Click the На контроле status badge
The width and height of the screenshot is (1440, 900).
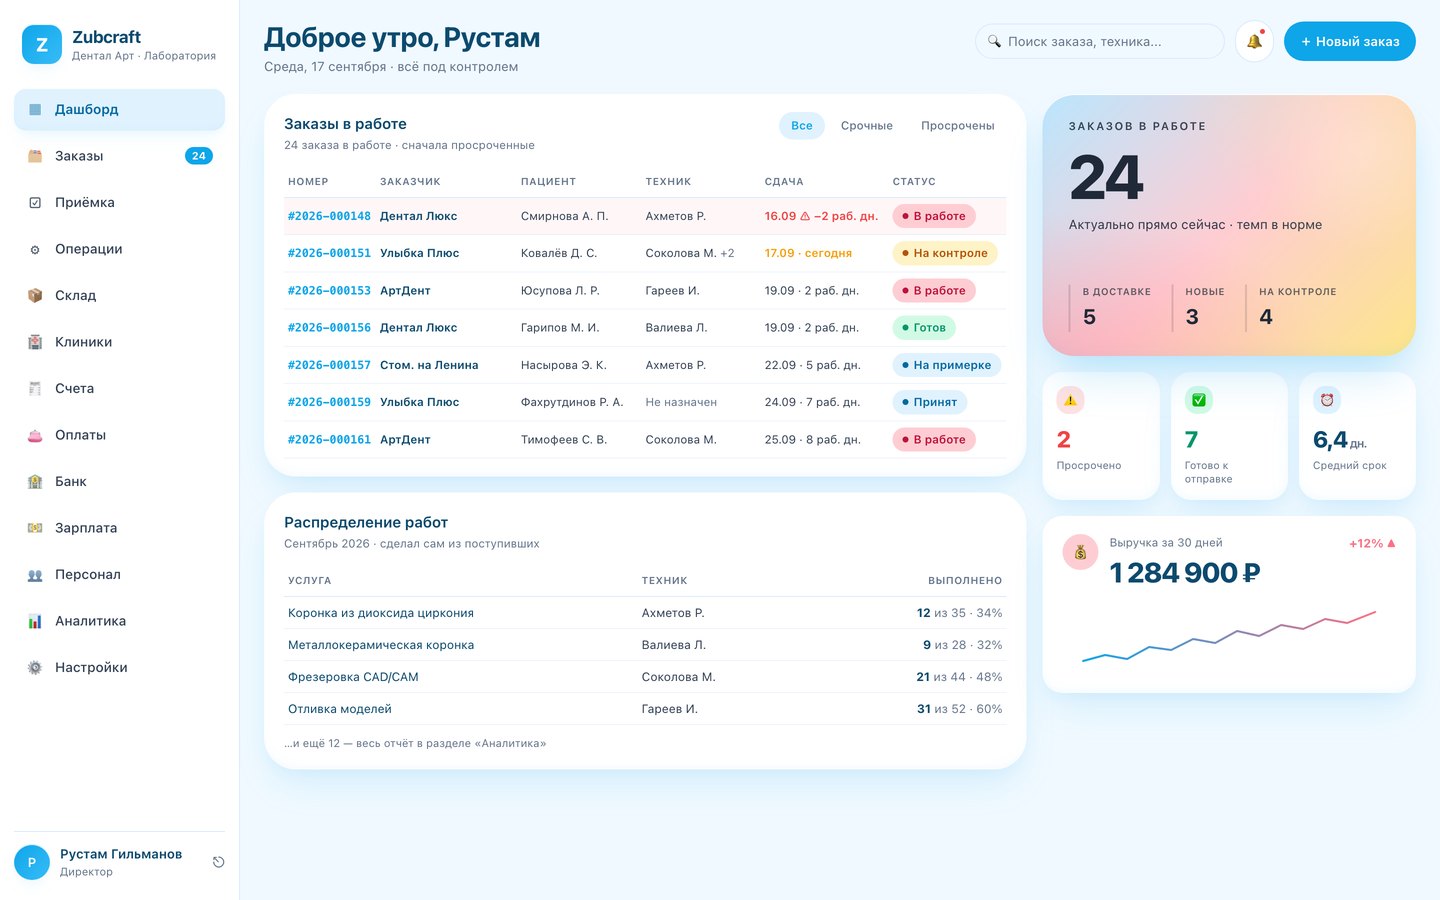click(945, 253)
